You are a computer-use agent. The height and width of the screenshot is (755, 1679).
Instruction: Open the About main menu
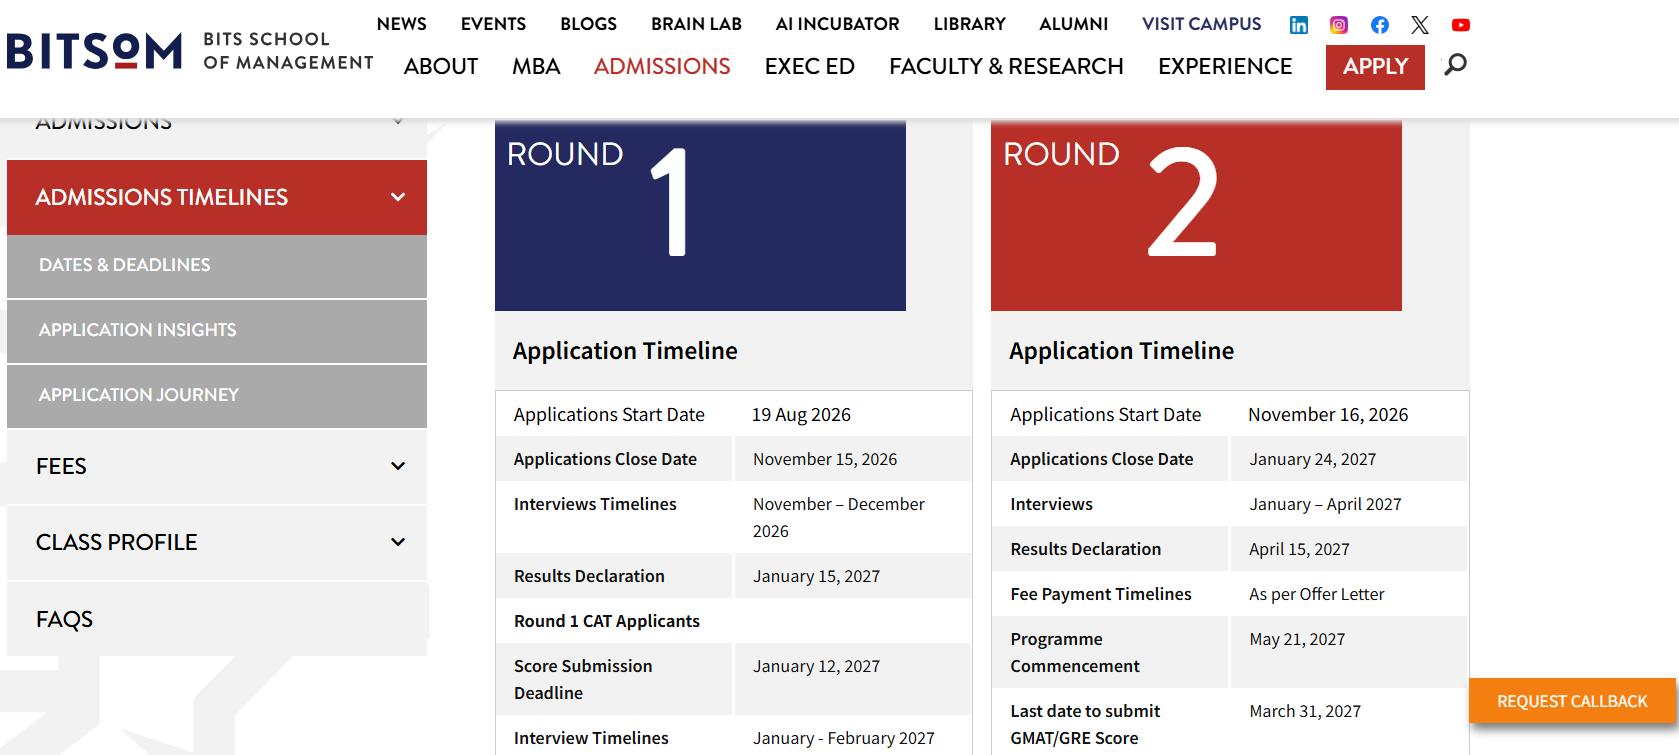(441, 67)
